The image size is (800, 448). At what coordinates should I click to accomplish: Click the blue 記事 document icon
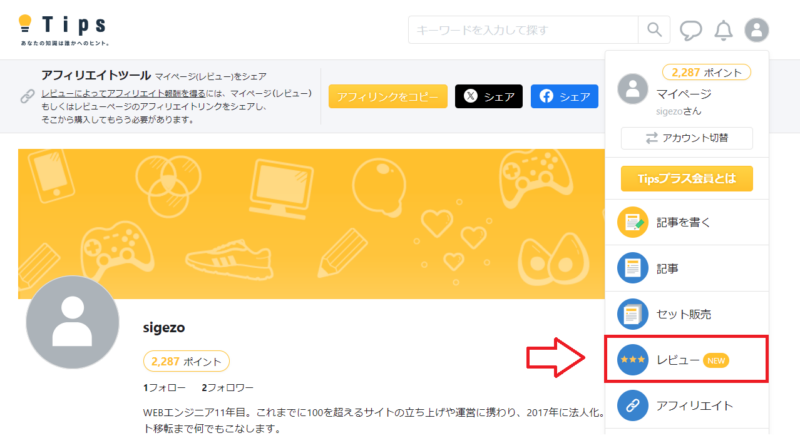633,268
